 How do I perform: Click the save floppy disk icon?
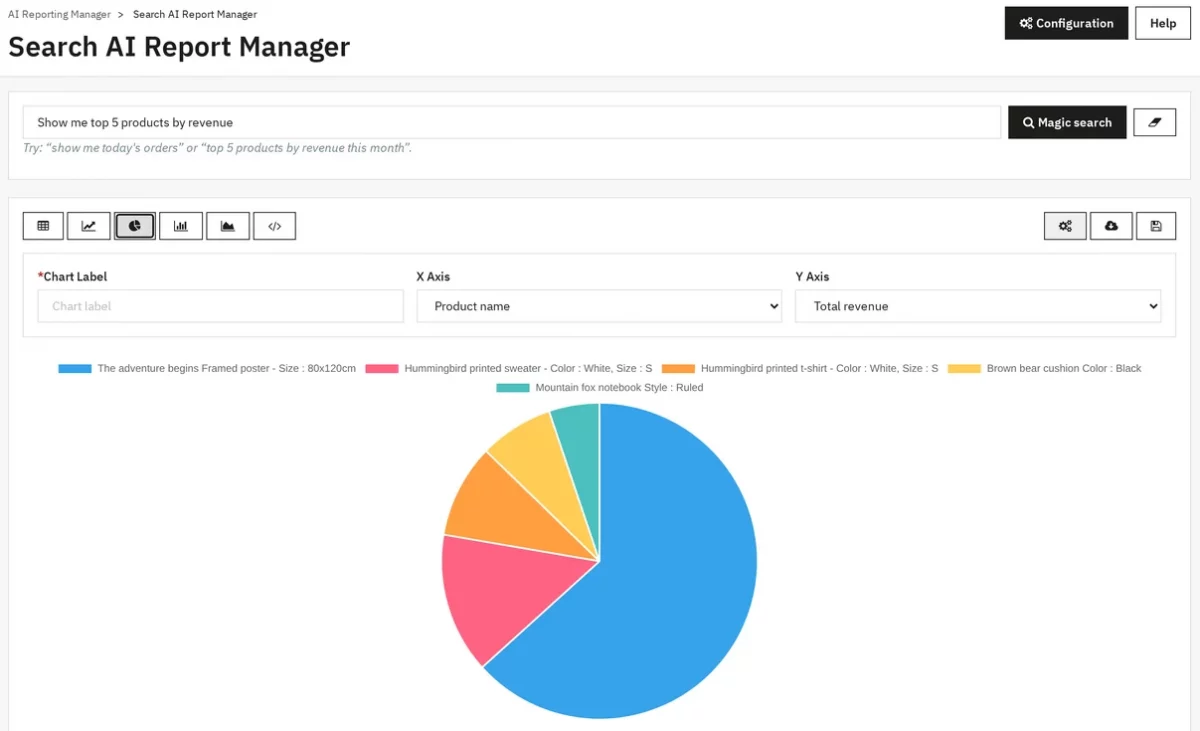pyautogui.click(x=1156, y=226)
